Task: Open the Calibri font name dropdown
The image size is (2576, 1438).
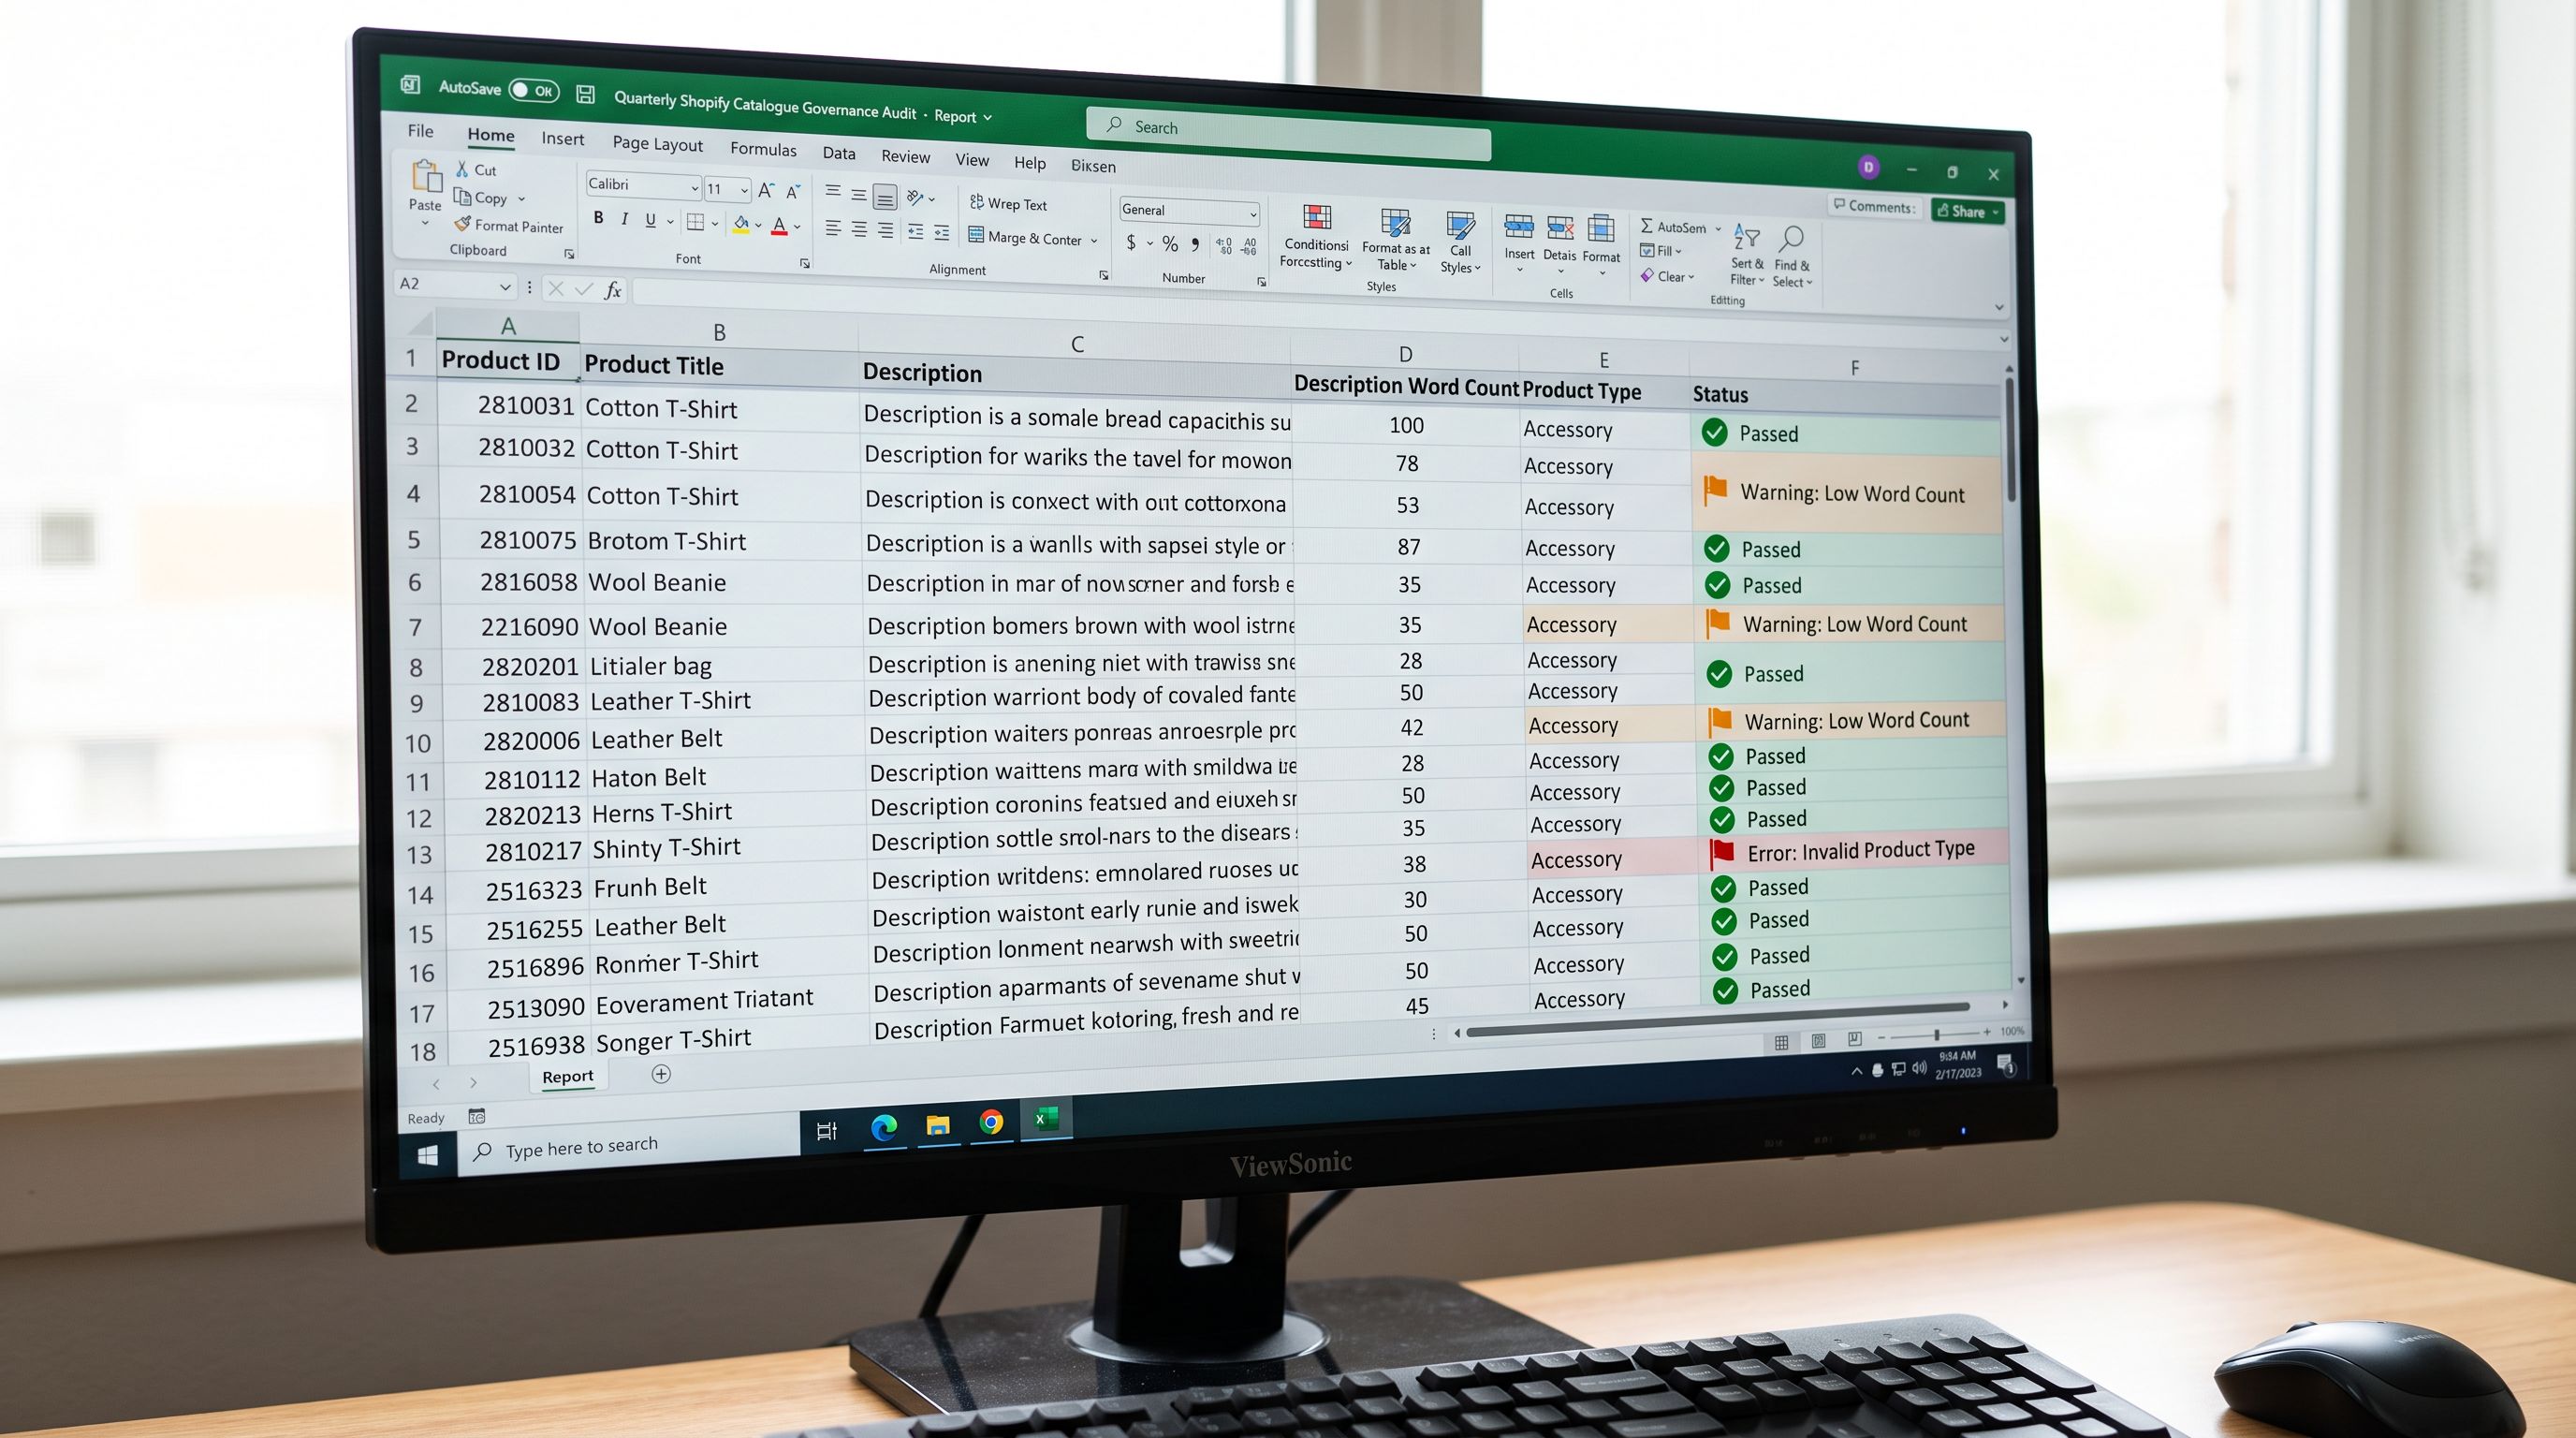Action: 694,187
